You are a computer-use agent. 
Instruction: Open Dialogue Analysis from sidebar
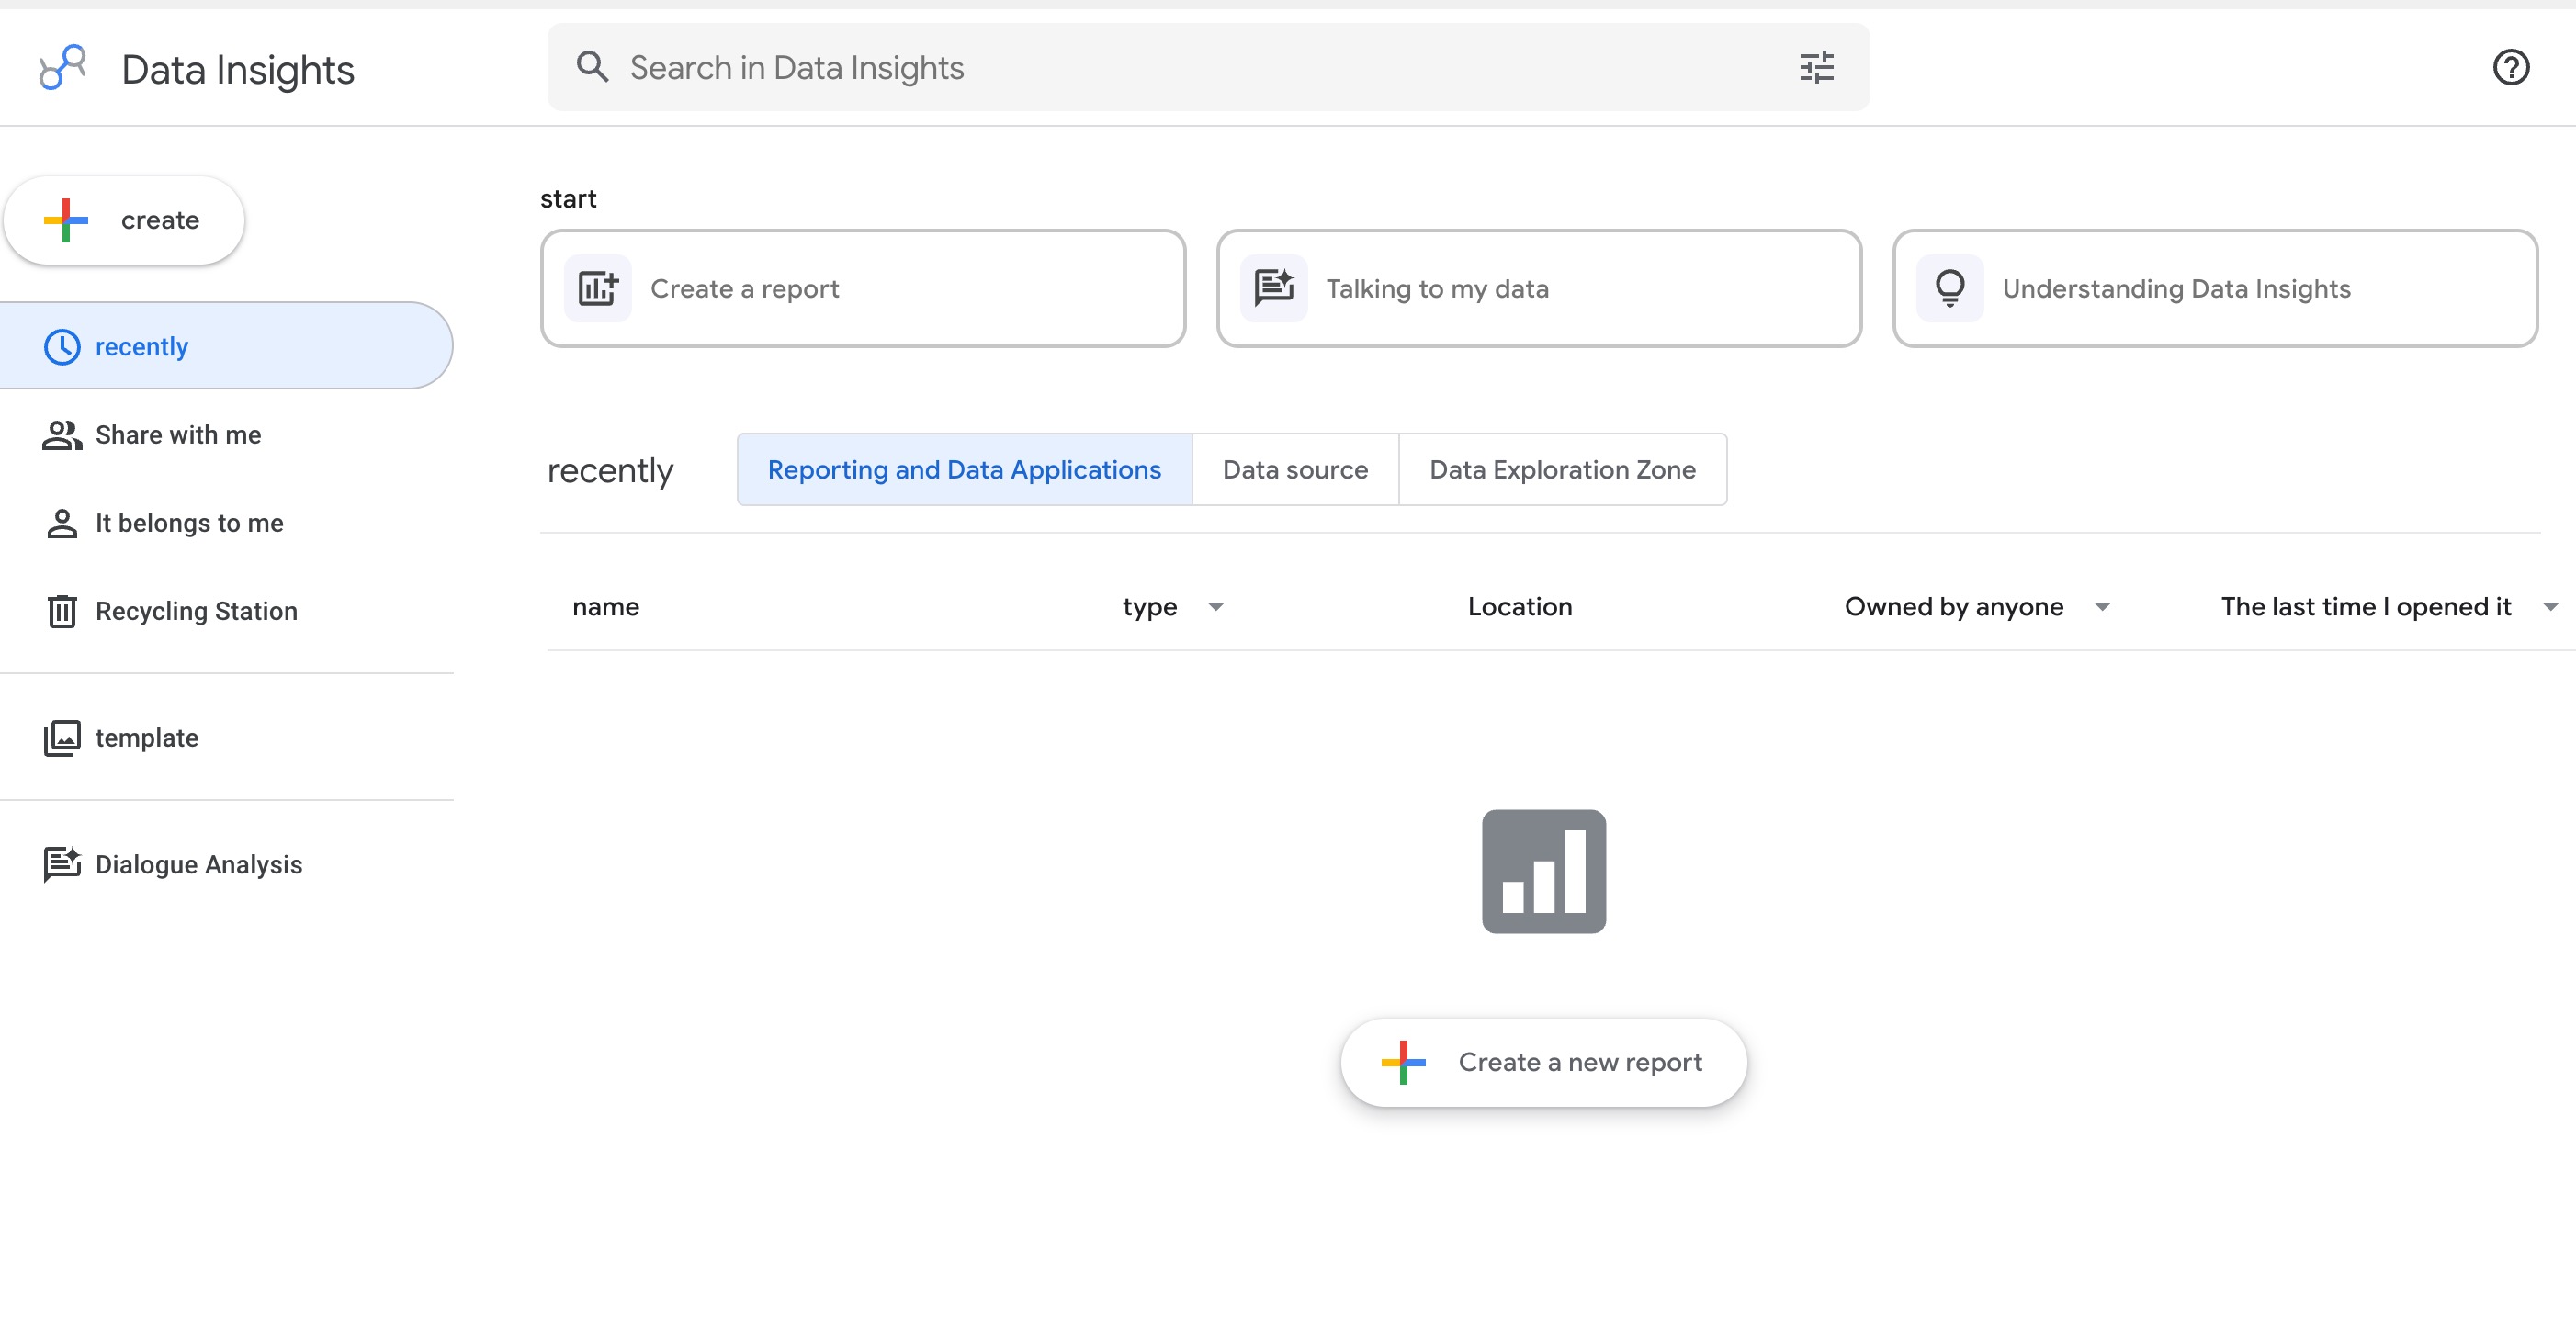click(x=226, y=865)
